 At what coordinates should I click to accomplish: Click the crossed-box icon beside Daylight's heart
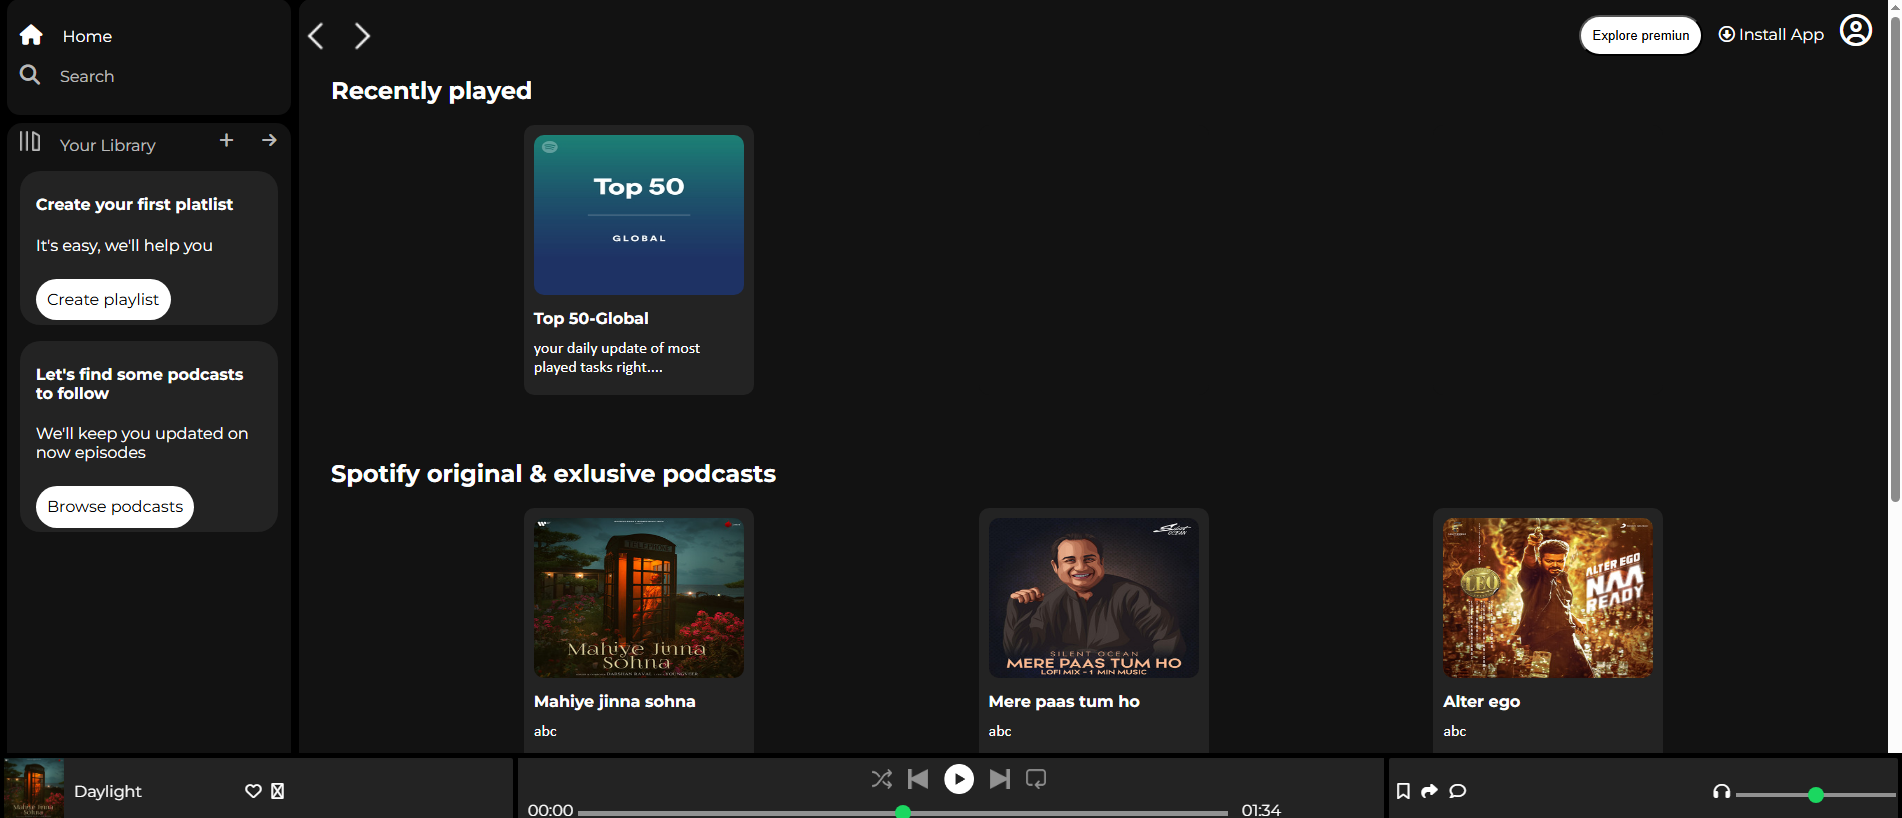278,791
